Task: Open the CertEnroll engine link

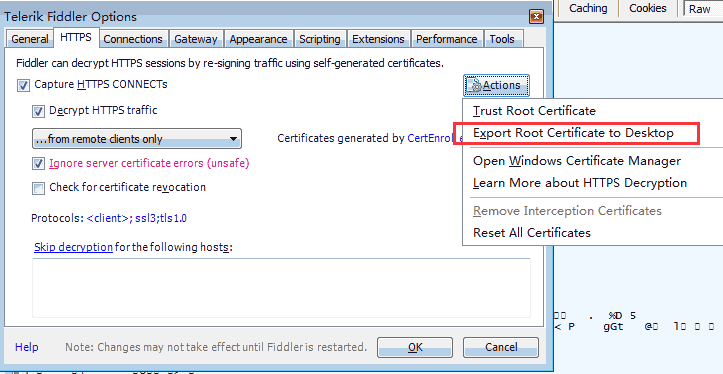Action: pos(435,138)
